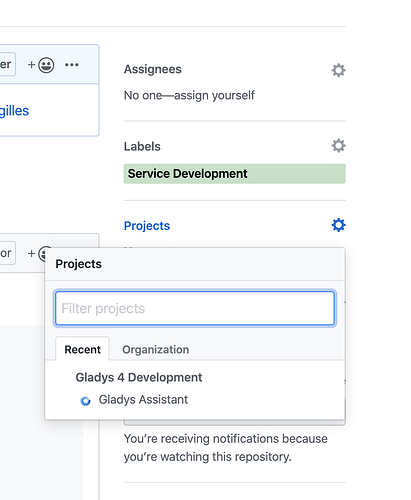Switch to the Organization tab
The image size is (411, 500).
[x=155, y=349]
